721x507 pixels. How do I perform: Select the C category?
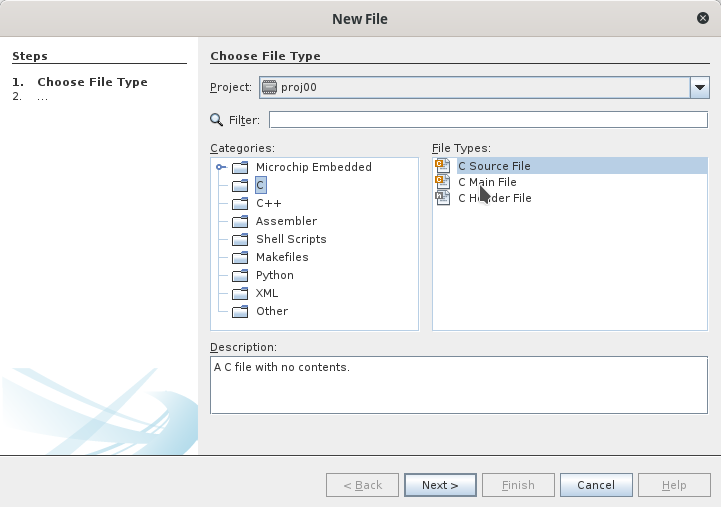260,185
